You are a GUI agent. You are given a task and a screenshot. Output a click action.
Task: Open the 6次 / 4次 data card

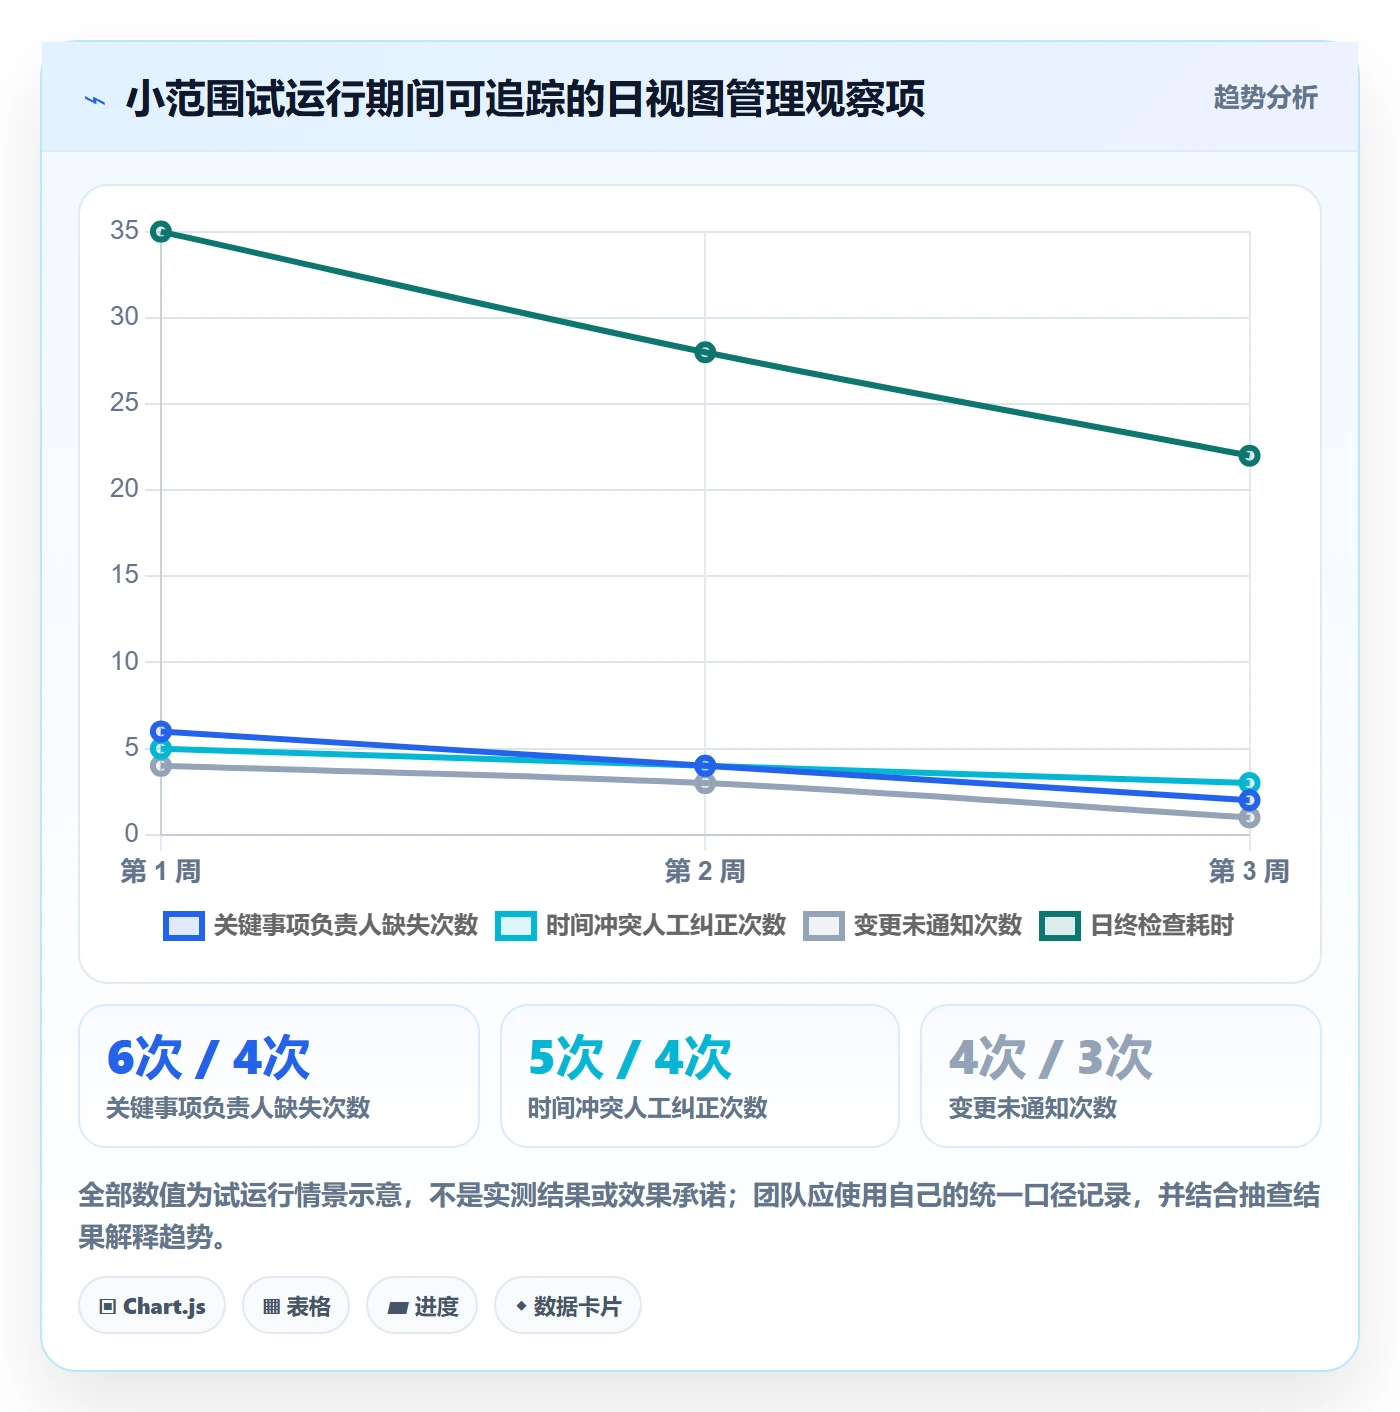point(279,1076)
